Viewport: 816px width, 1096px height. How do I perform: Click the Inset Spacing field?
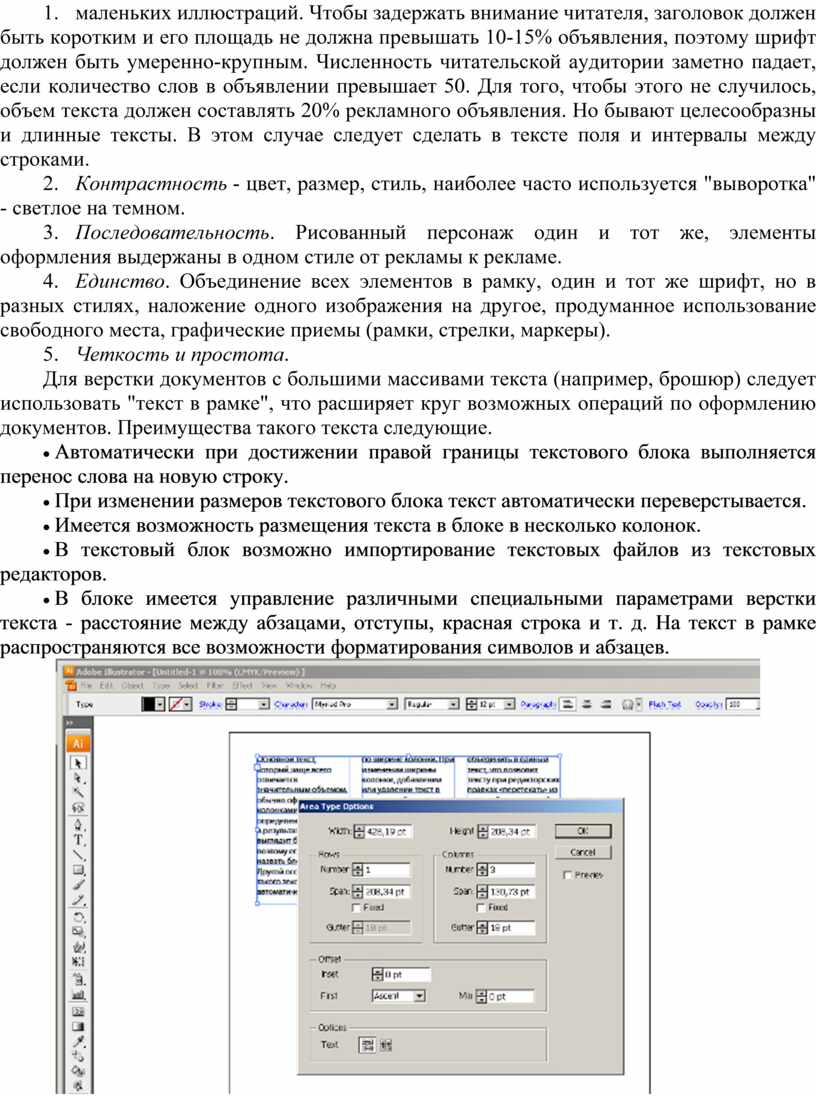pyautogui.click(x=407, y=974)
